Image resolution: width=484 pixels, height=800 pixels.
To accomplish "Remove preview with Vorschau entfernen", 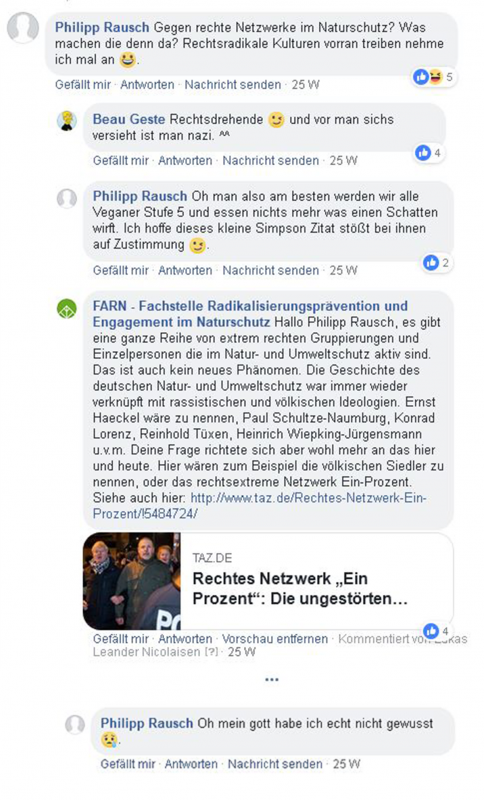I will coord(275,639).
